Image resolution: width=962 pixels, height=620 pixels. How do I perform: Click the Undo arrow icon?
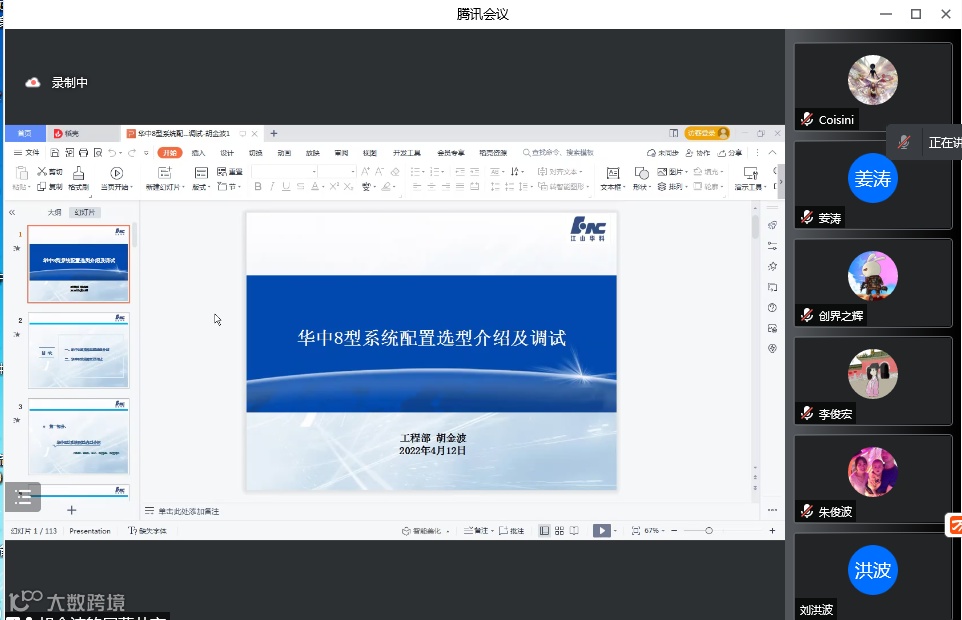click(x=112, y=153)
